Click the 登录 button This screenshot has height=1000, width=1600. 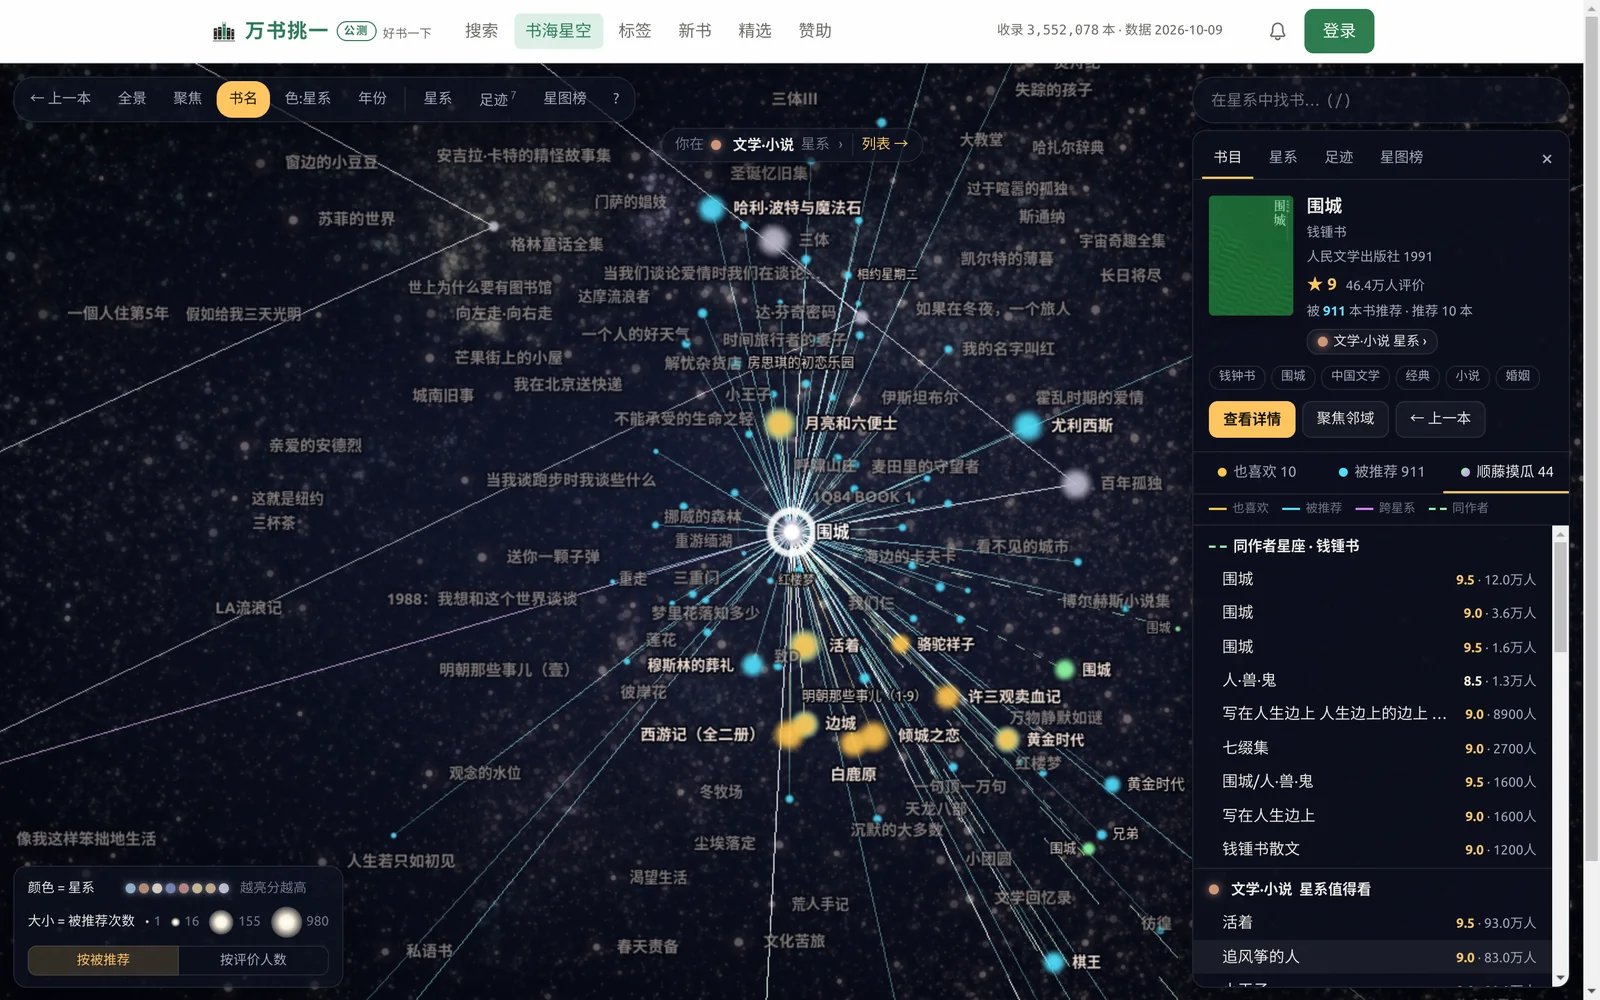click(1339, 31)
